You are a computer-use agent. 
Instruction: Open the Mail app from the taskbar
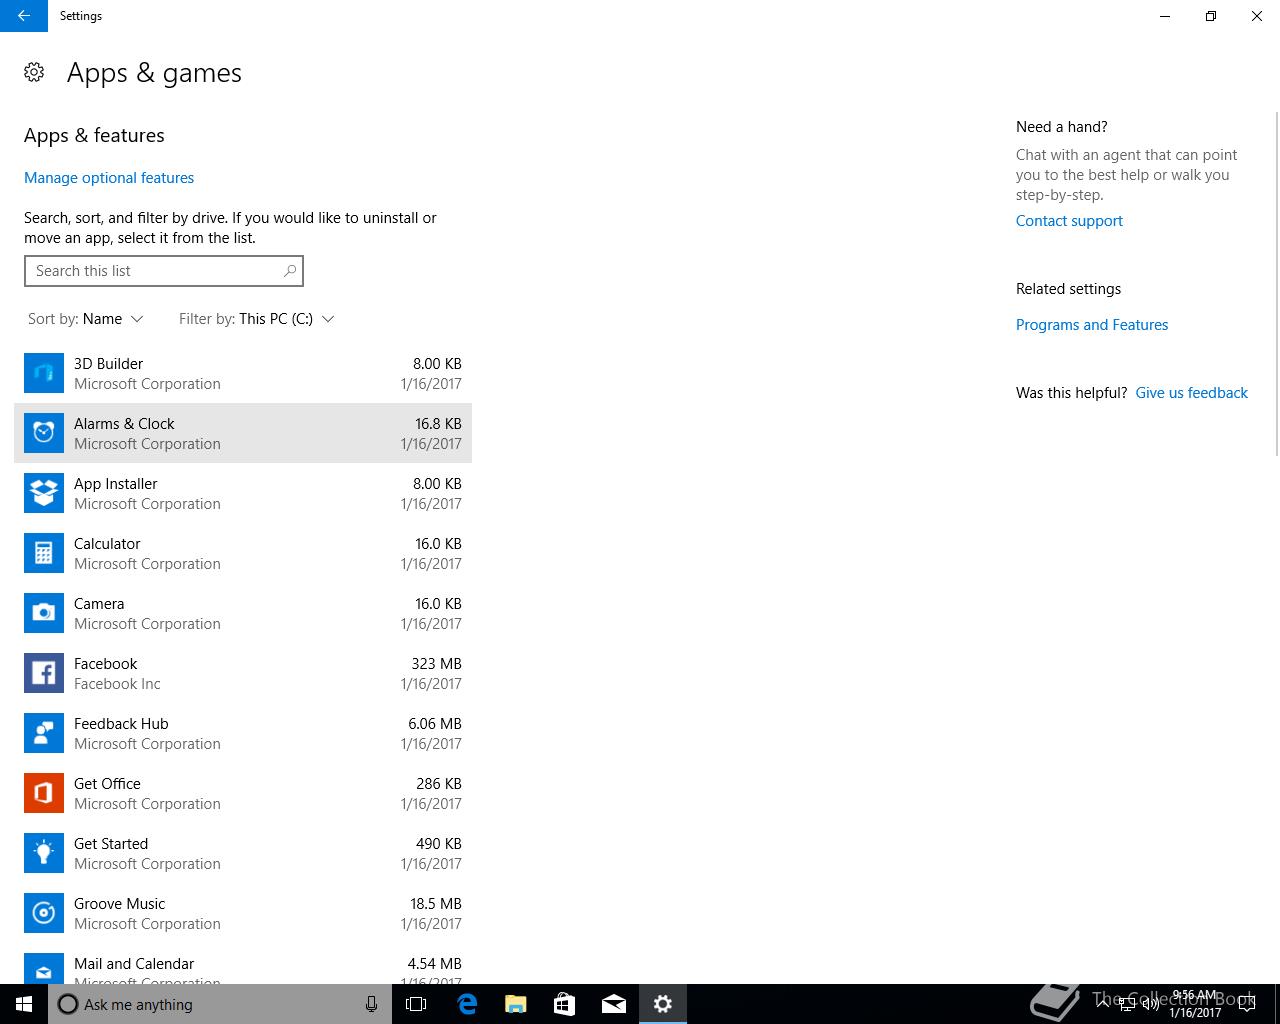[614, 1004]
